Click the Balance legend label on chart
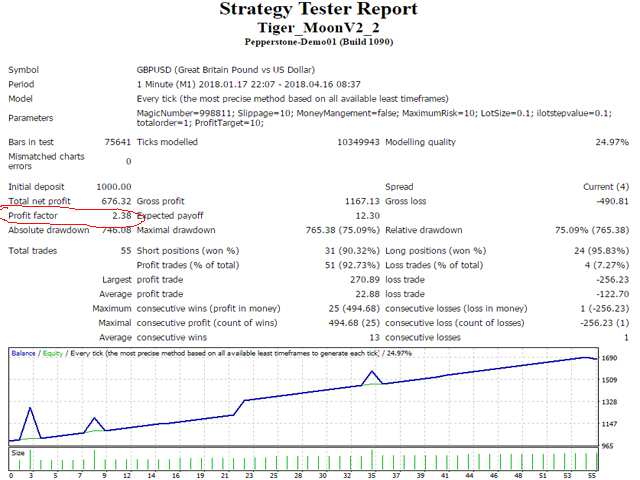Viewport: 640px width, 480px height. click(x=26, y=354)
